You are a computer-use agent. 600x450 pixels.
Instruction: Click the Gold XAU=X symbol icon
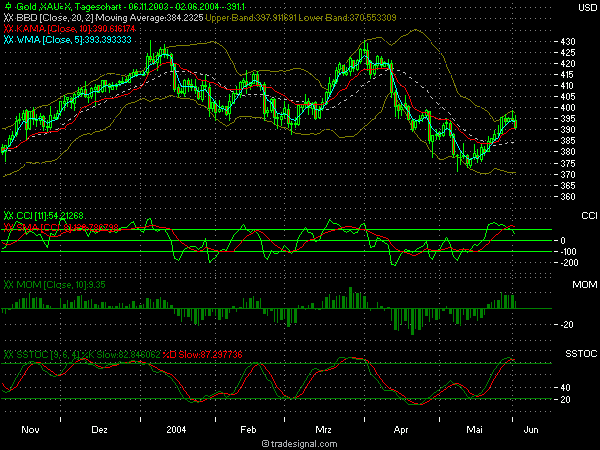point(8,7)
